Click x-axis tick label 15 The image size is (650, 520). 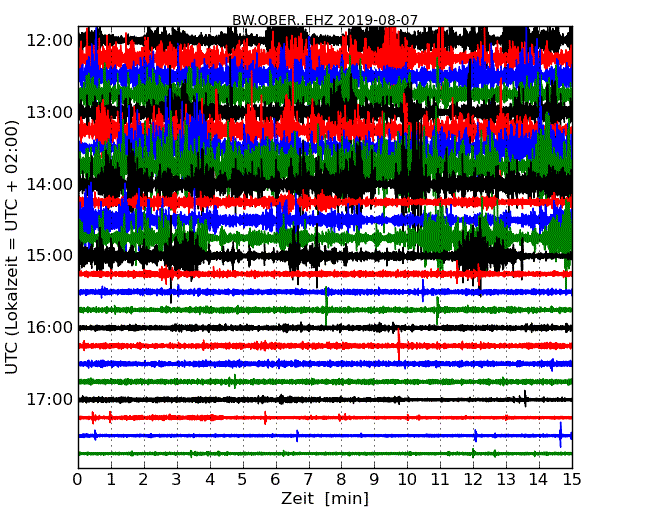pyautogui.click(x=572, y=479)
